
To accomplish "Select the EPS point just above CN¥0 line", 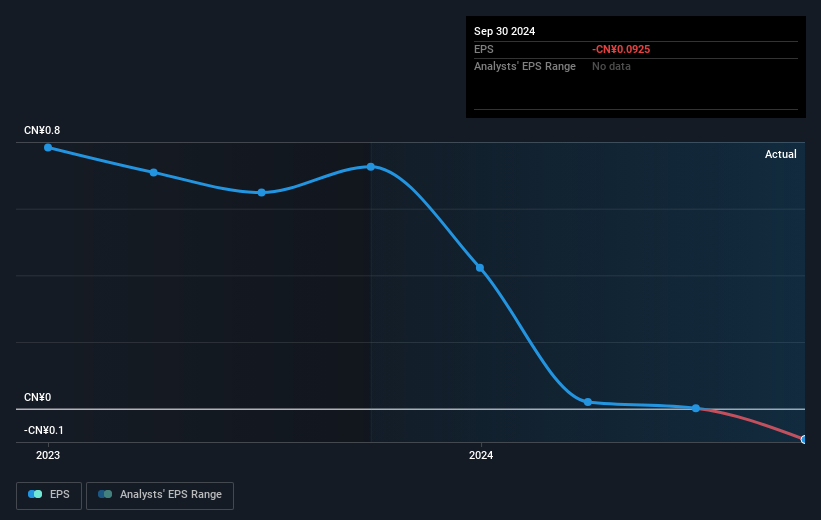I will (588, 402).
